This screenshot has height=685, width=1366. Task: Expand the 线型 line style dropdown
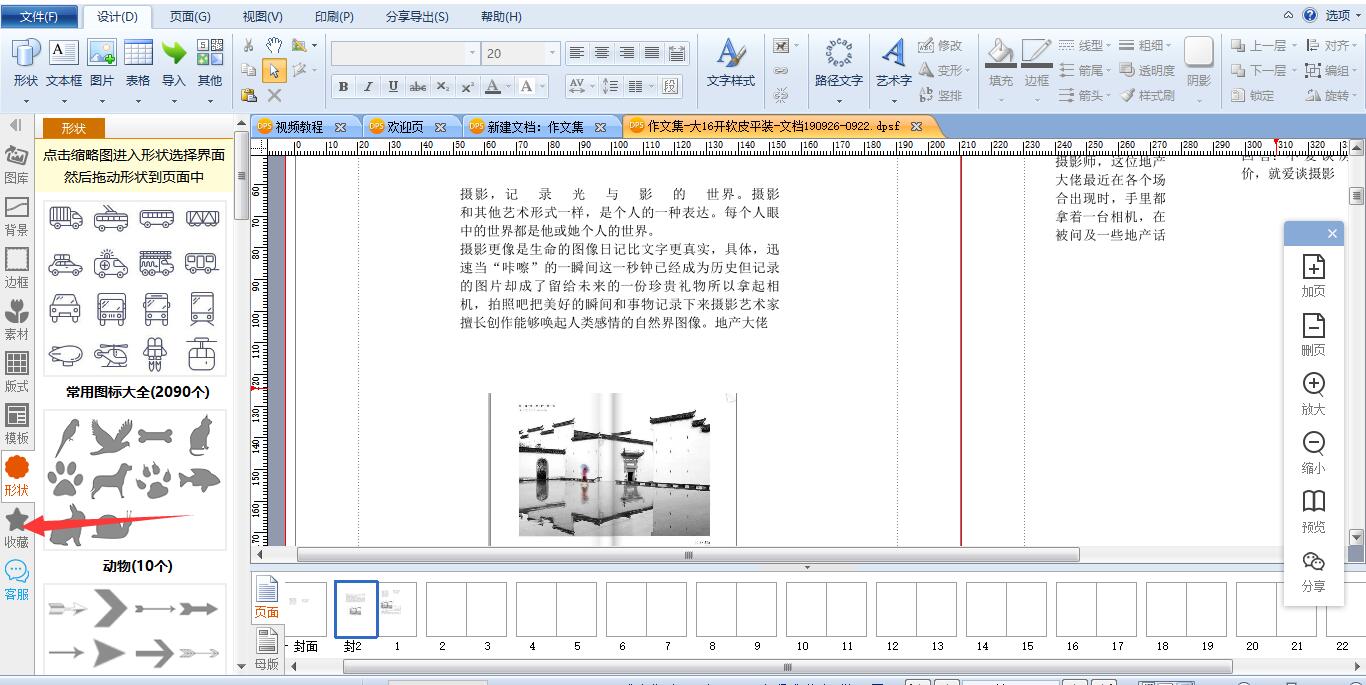(1109, 46)
